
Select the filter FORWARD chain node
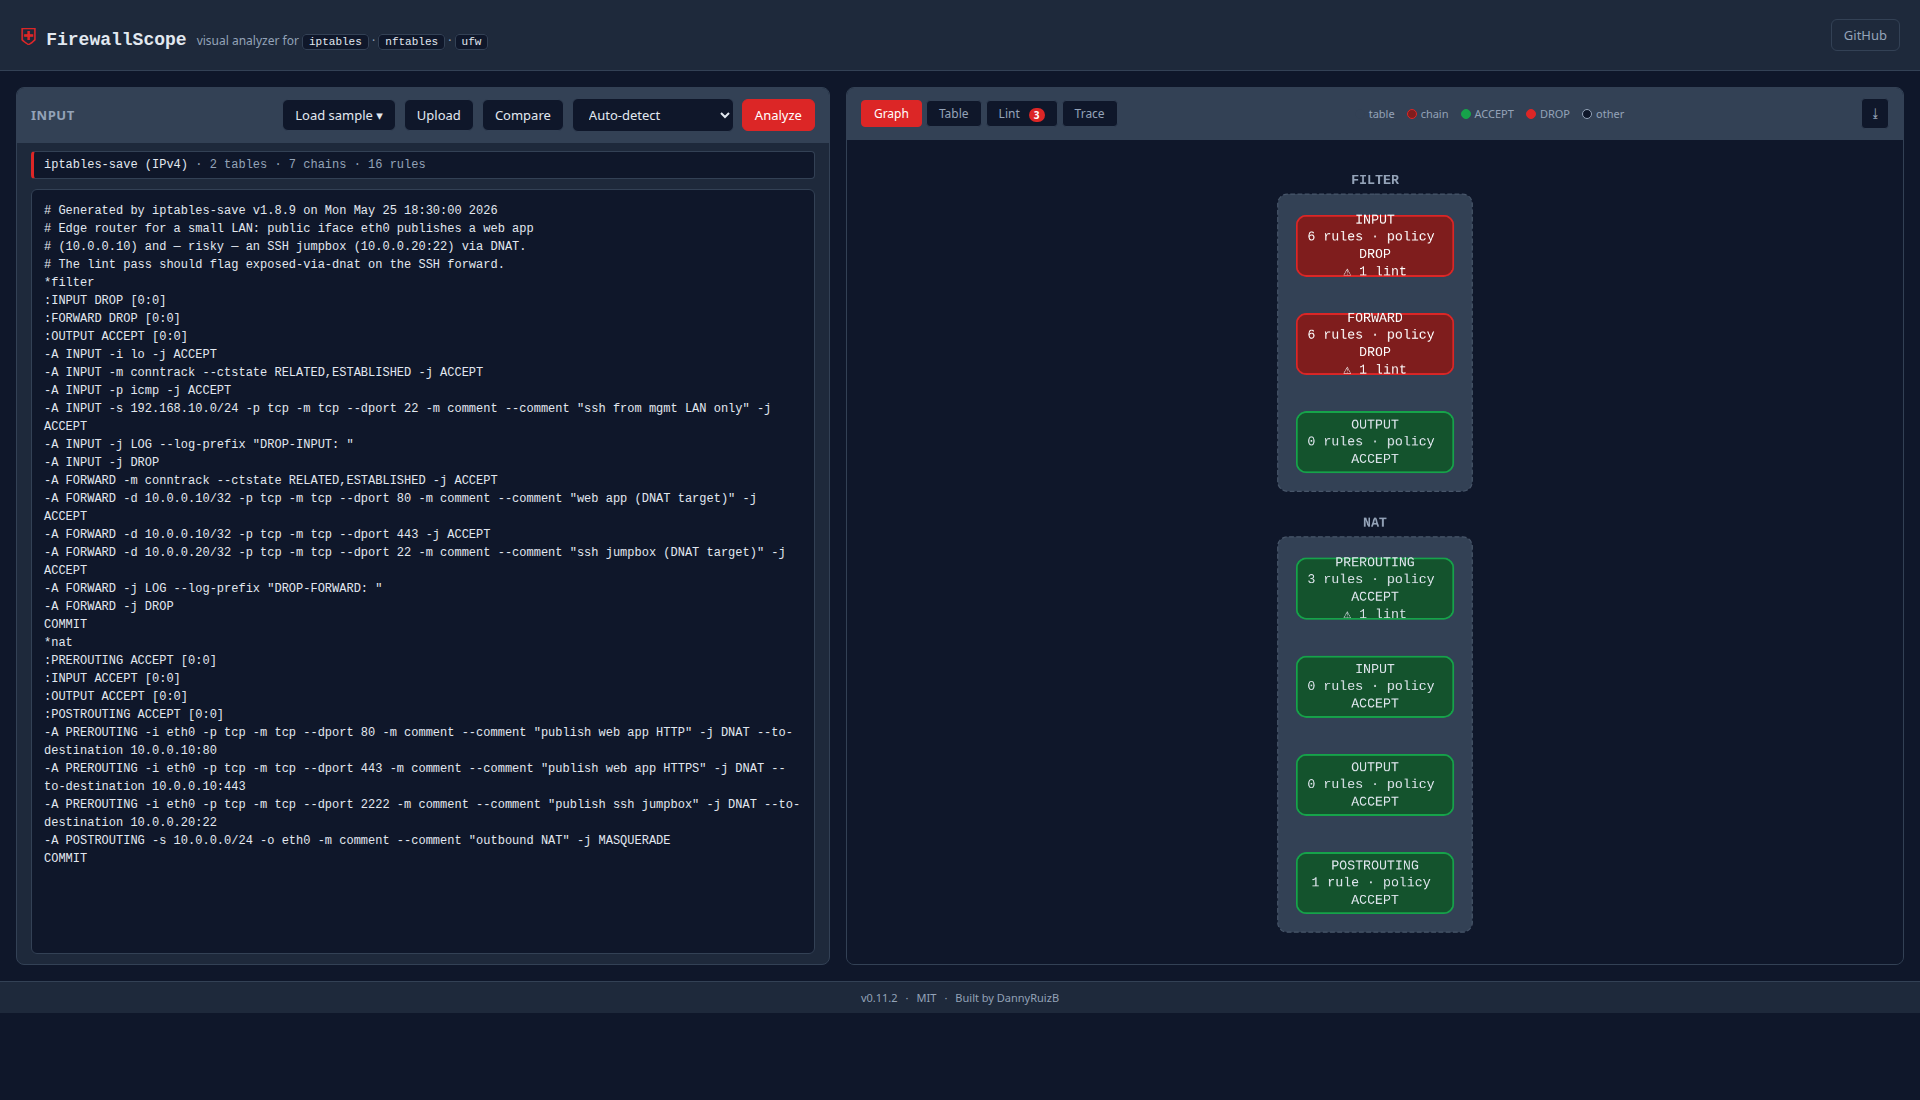pos(1375,344)
